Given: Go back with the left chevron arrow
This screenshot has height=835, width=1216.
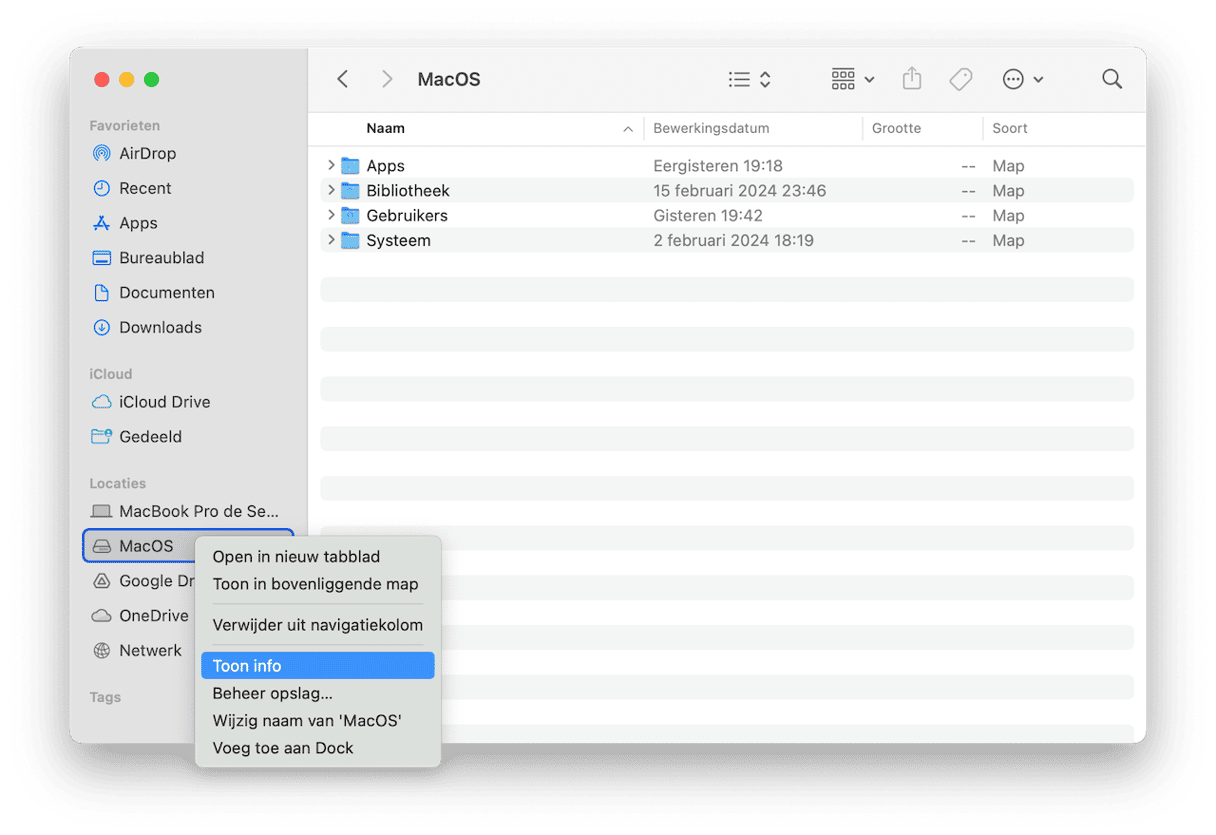Looking at the screenshot, I should (x=343, y=79).
